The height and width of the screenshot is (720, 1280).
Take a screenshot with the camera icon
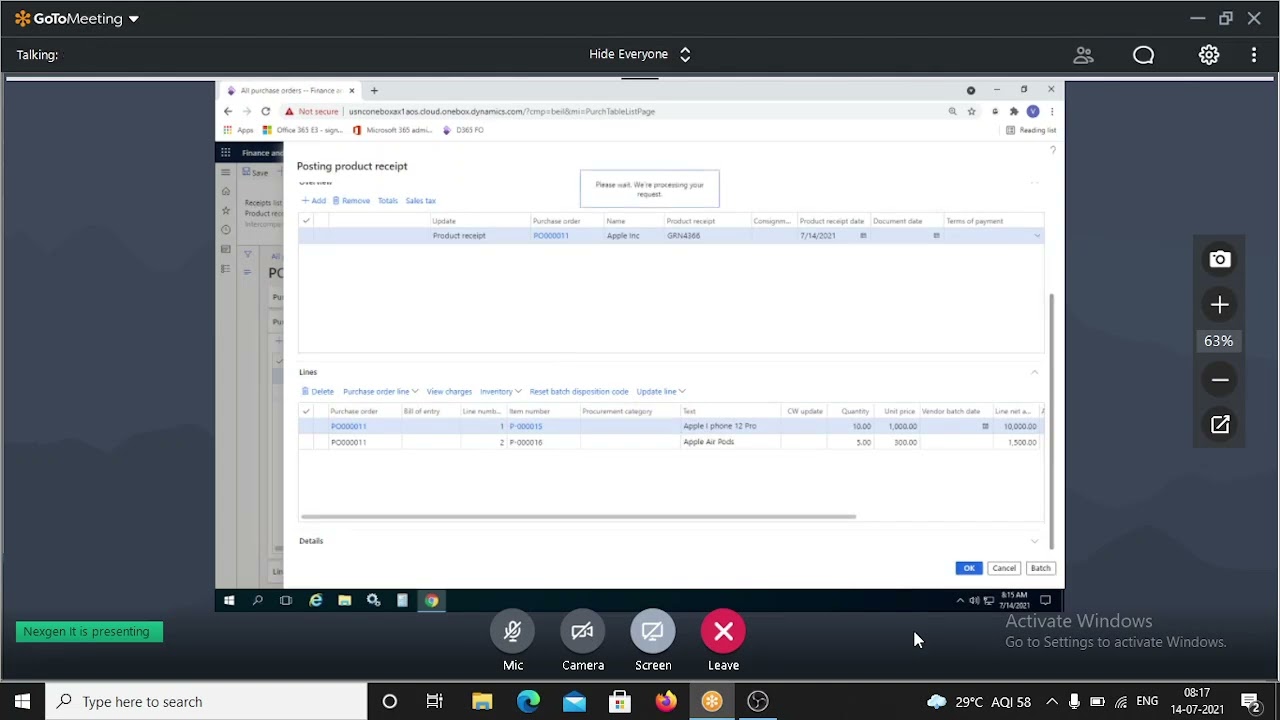(x=1219, y=260)
